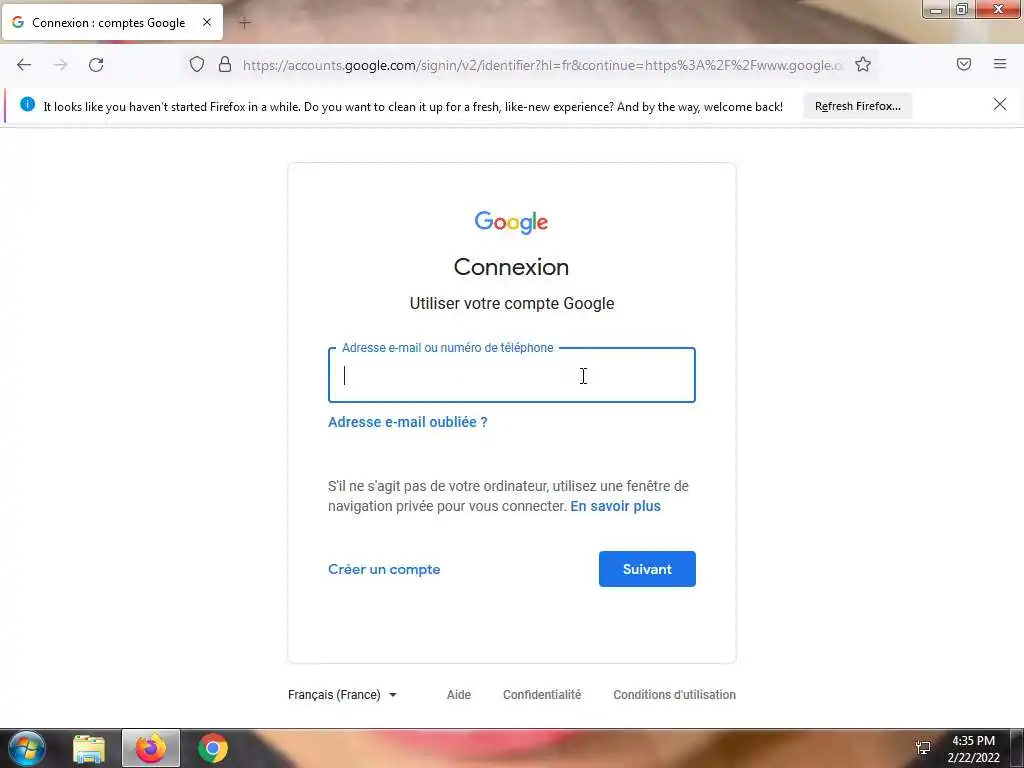
Task: Bookmark this page with the star icon
Action: [863, 64]
